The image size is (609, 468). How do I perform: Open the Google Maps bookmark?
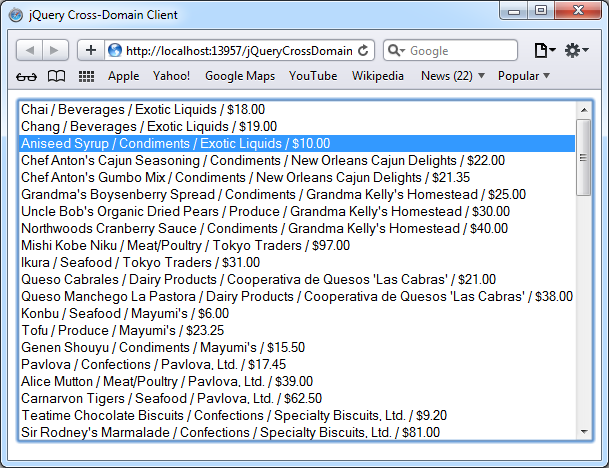pyautogui.click(x=239, y=76)
